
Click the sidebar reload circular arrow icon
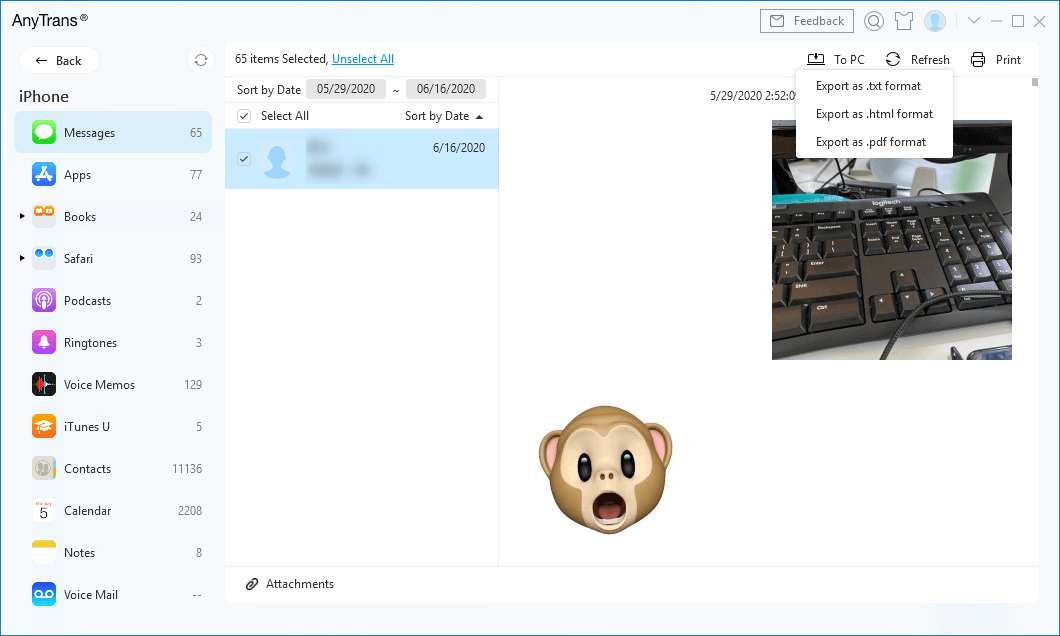(x=201, y=60)
